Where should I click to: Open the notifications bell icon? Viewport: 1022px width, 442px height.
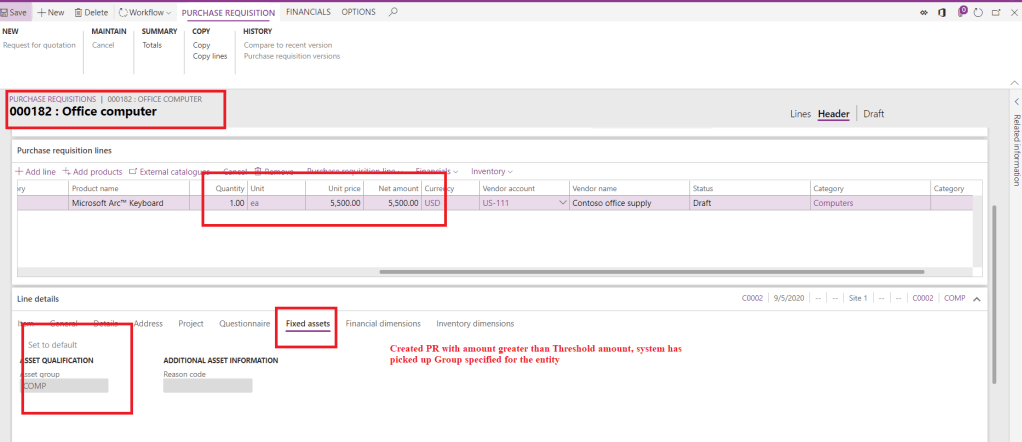[962, 12]
